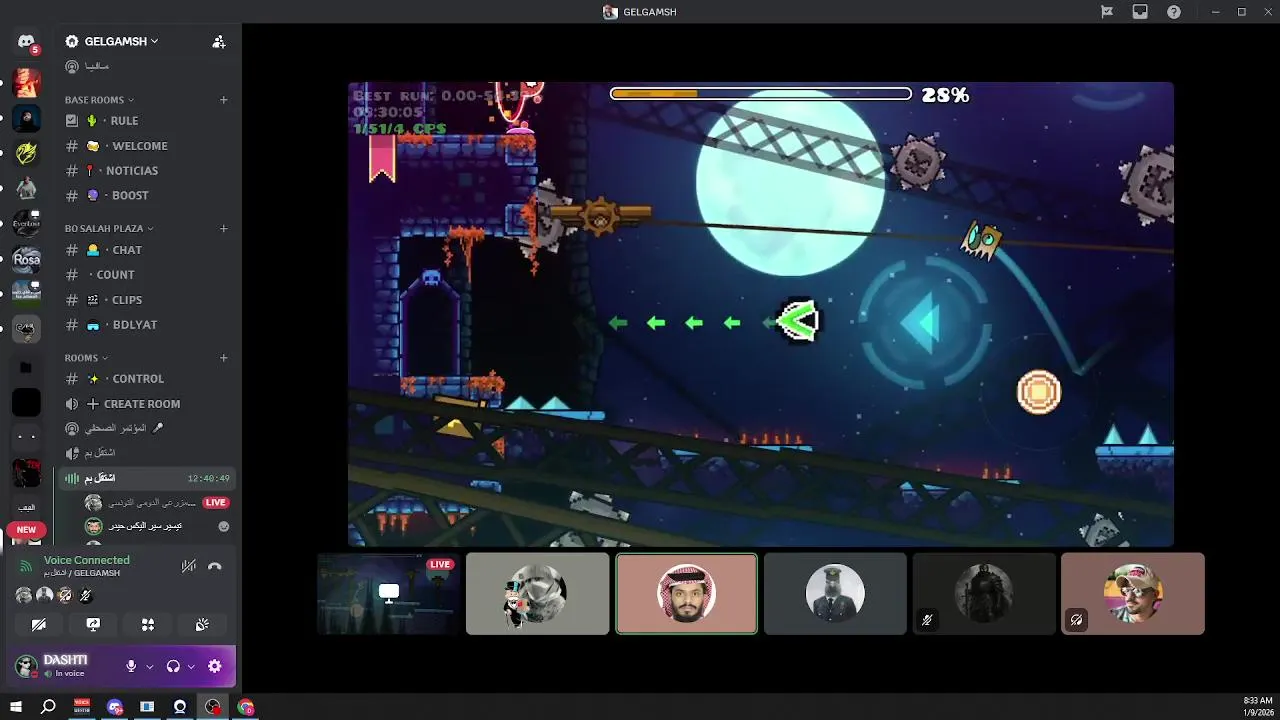Viewport: 1280px width, 720px height.
Task: Open the help question mark icon
Action: coord(1174,12)
